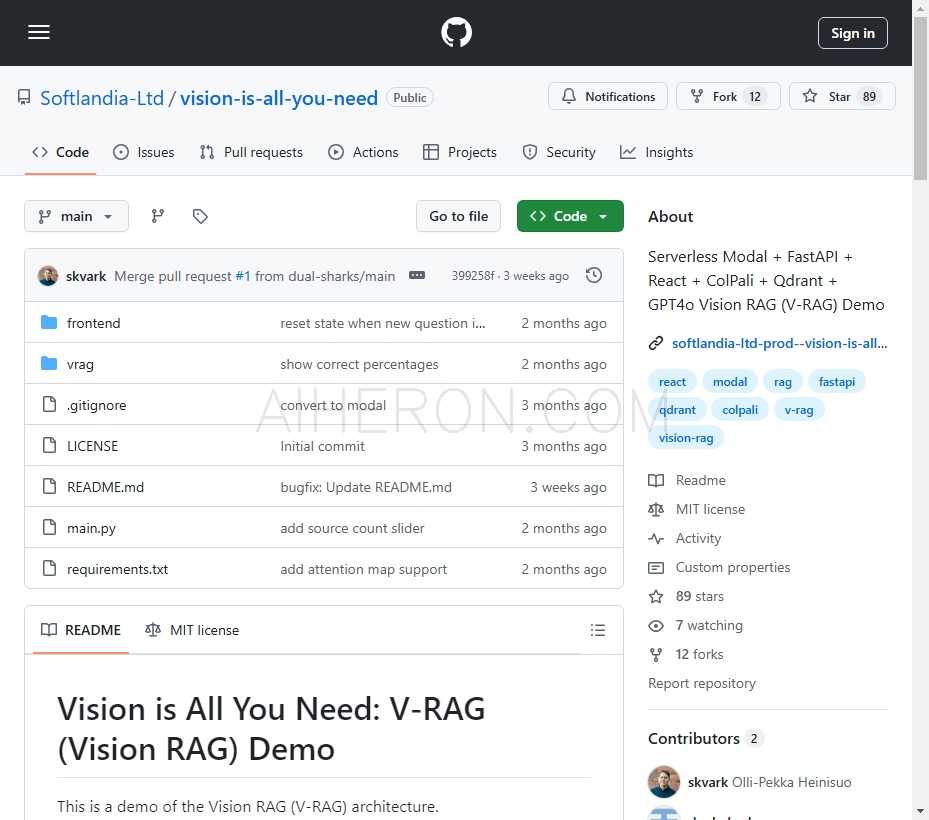Open the vision-is-all-you-need repository link
Viewport: 929px width, 820px height.
point(278,98)
